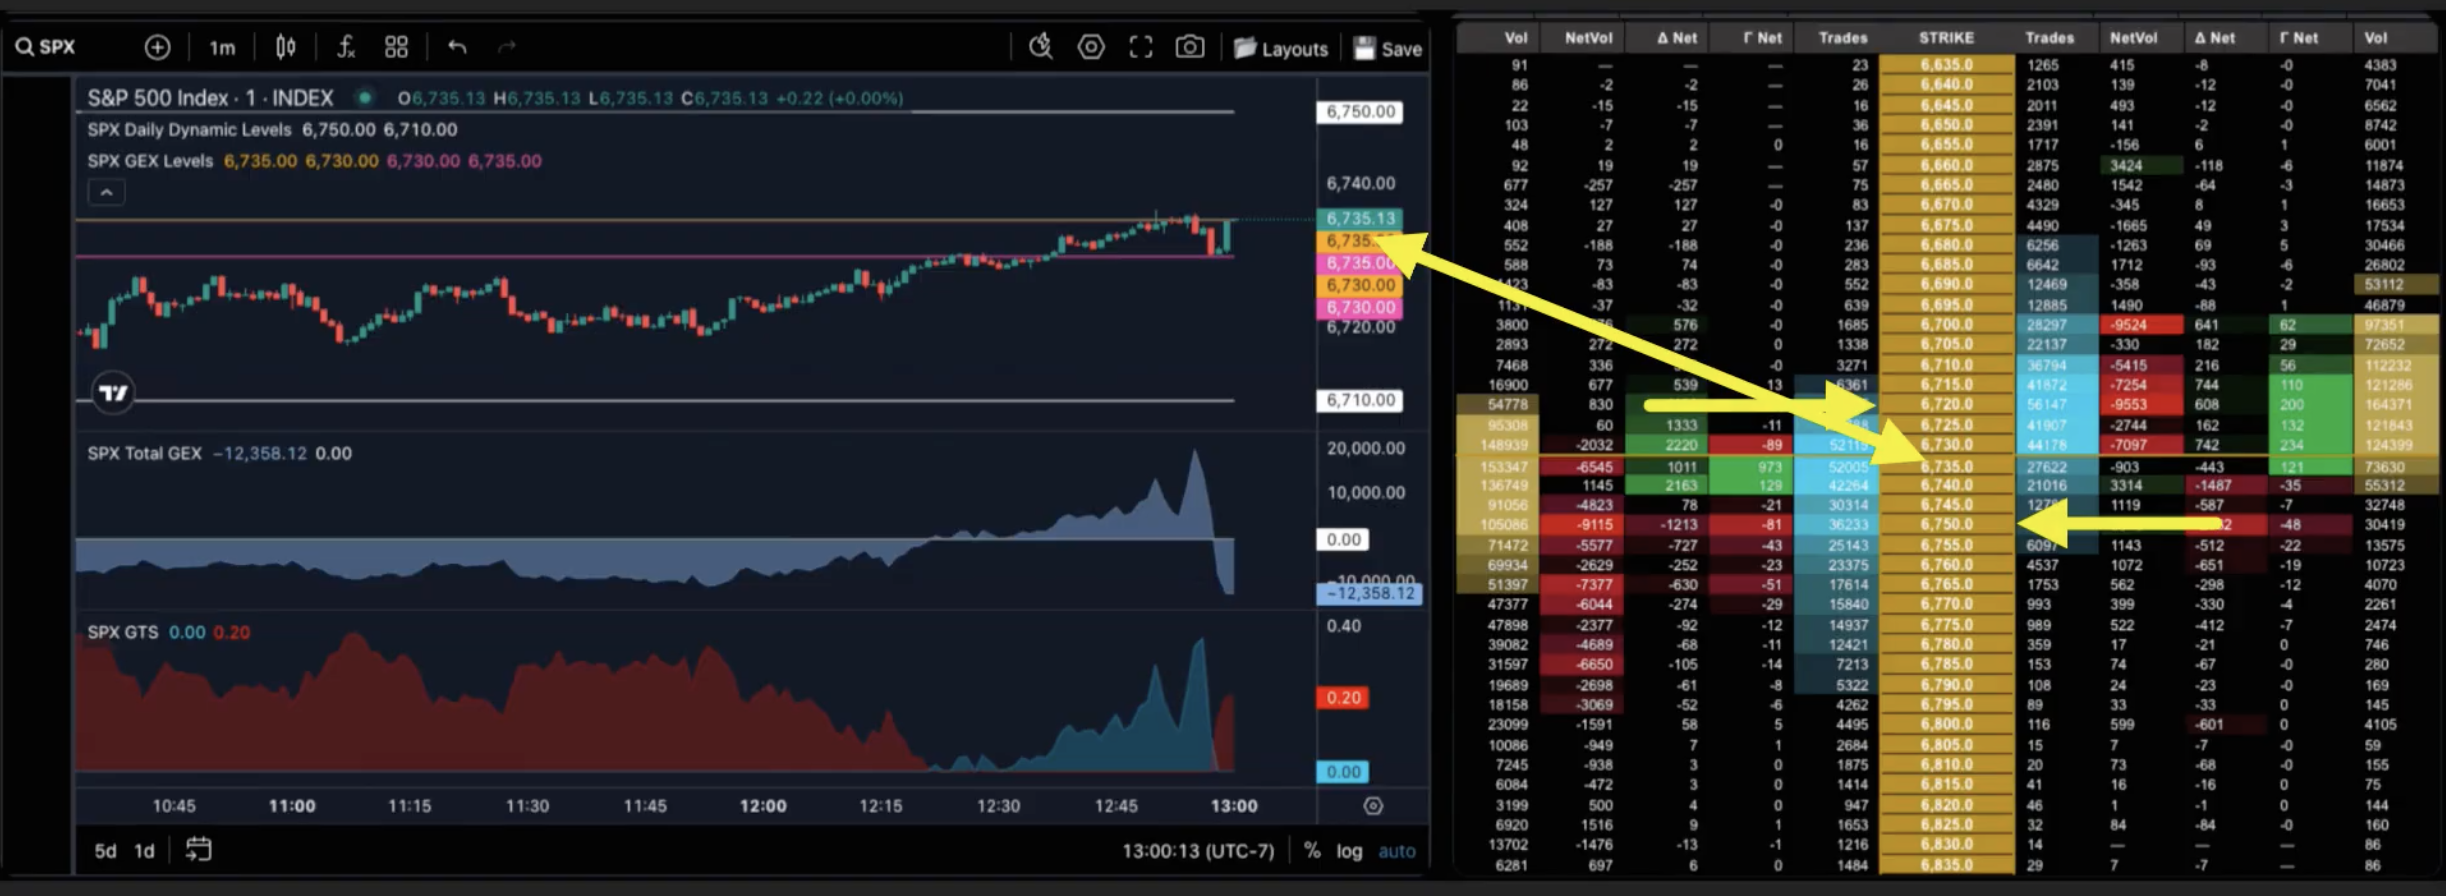Select the 6,635.0 strike row
The image size is (2452, 896).
tap(1946, 65)
